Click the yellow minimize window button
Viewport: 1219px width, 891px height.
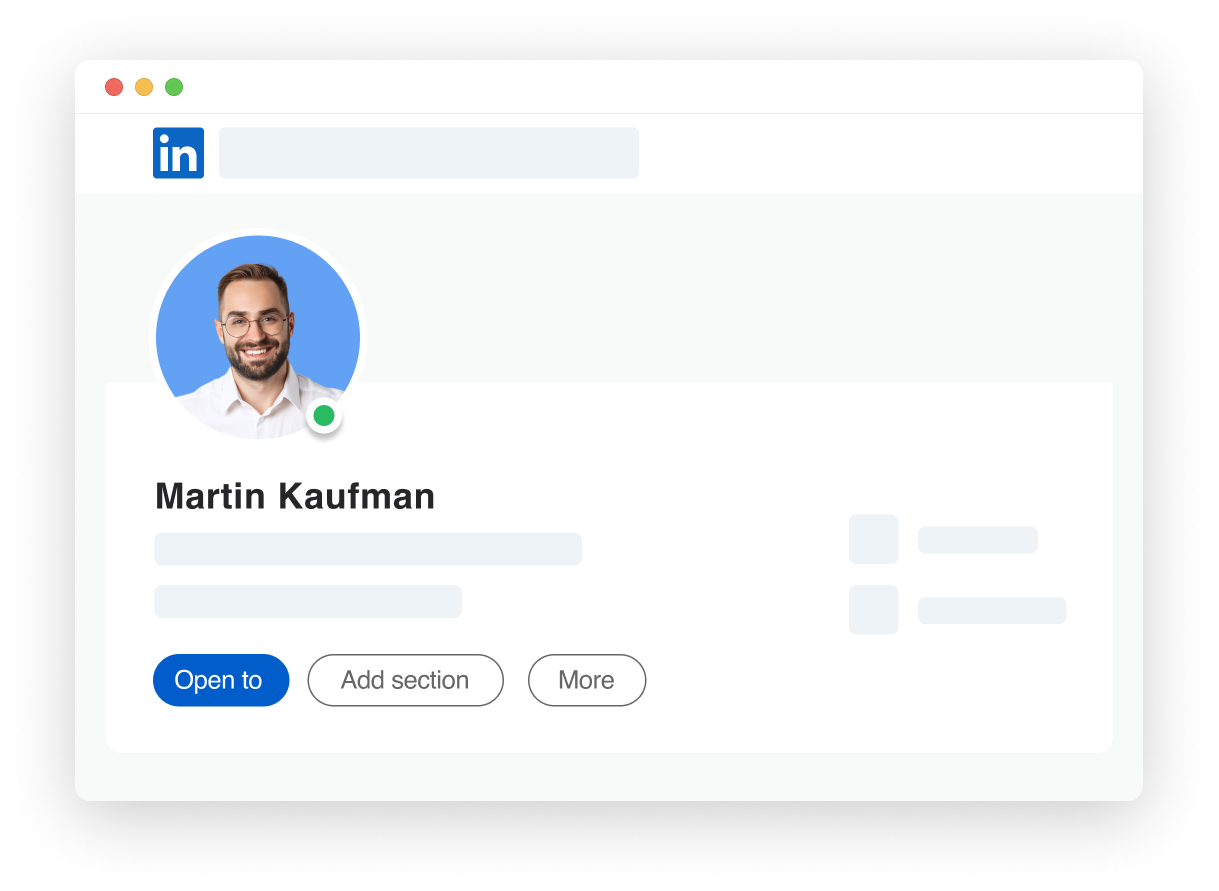144,87
